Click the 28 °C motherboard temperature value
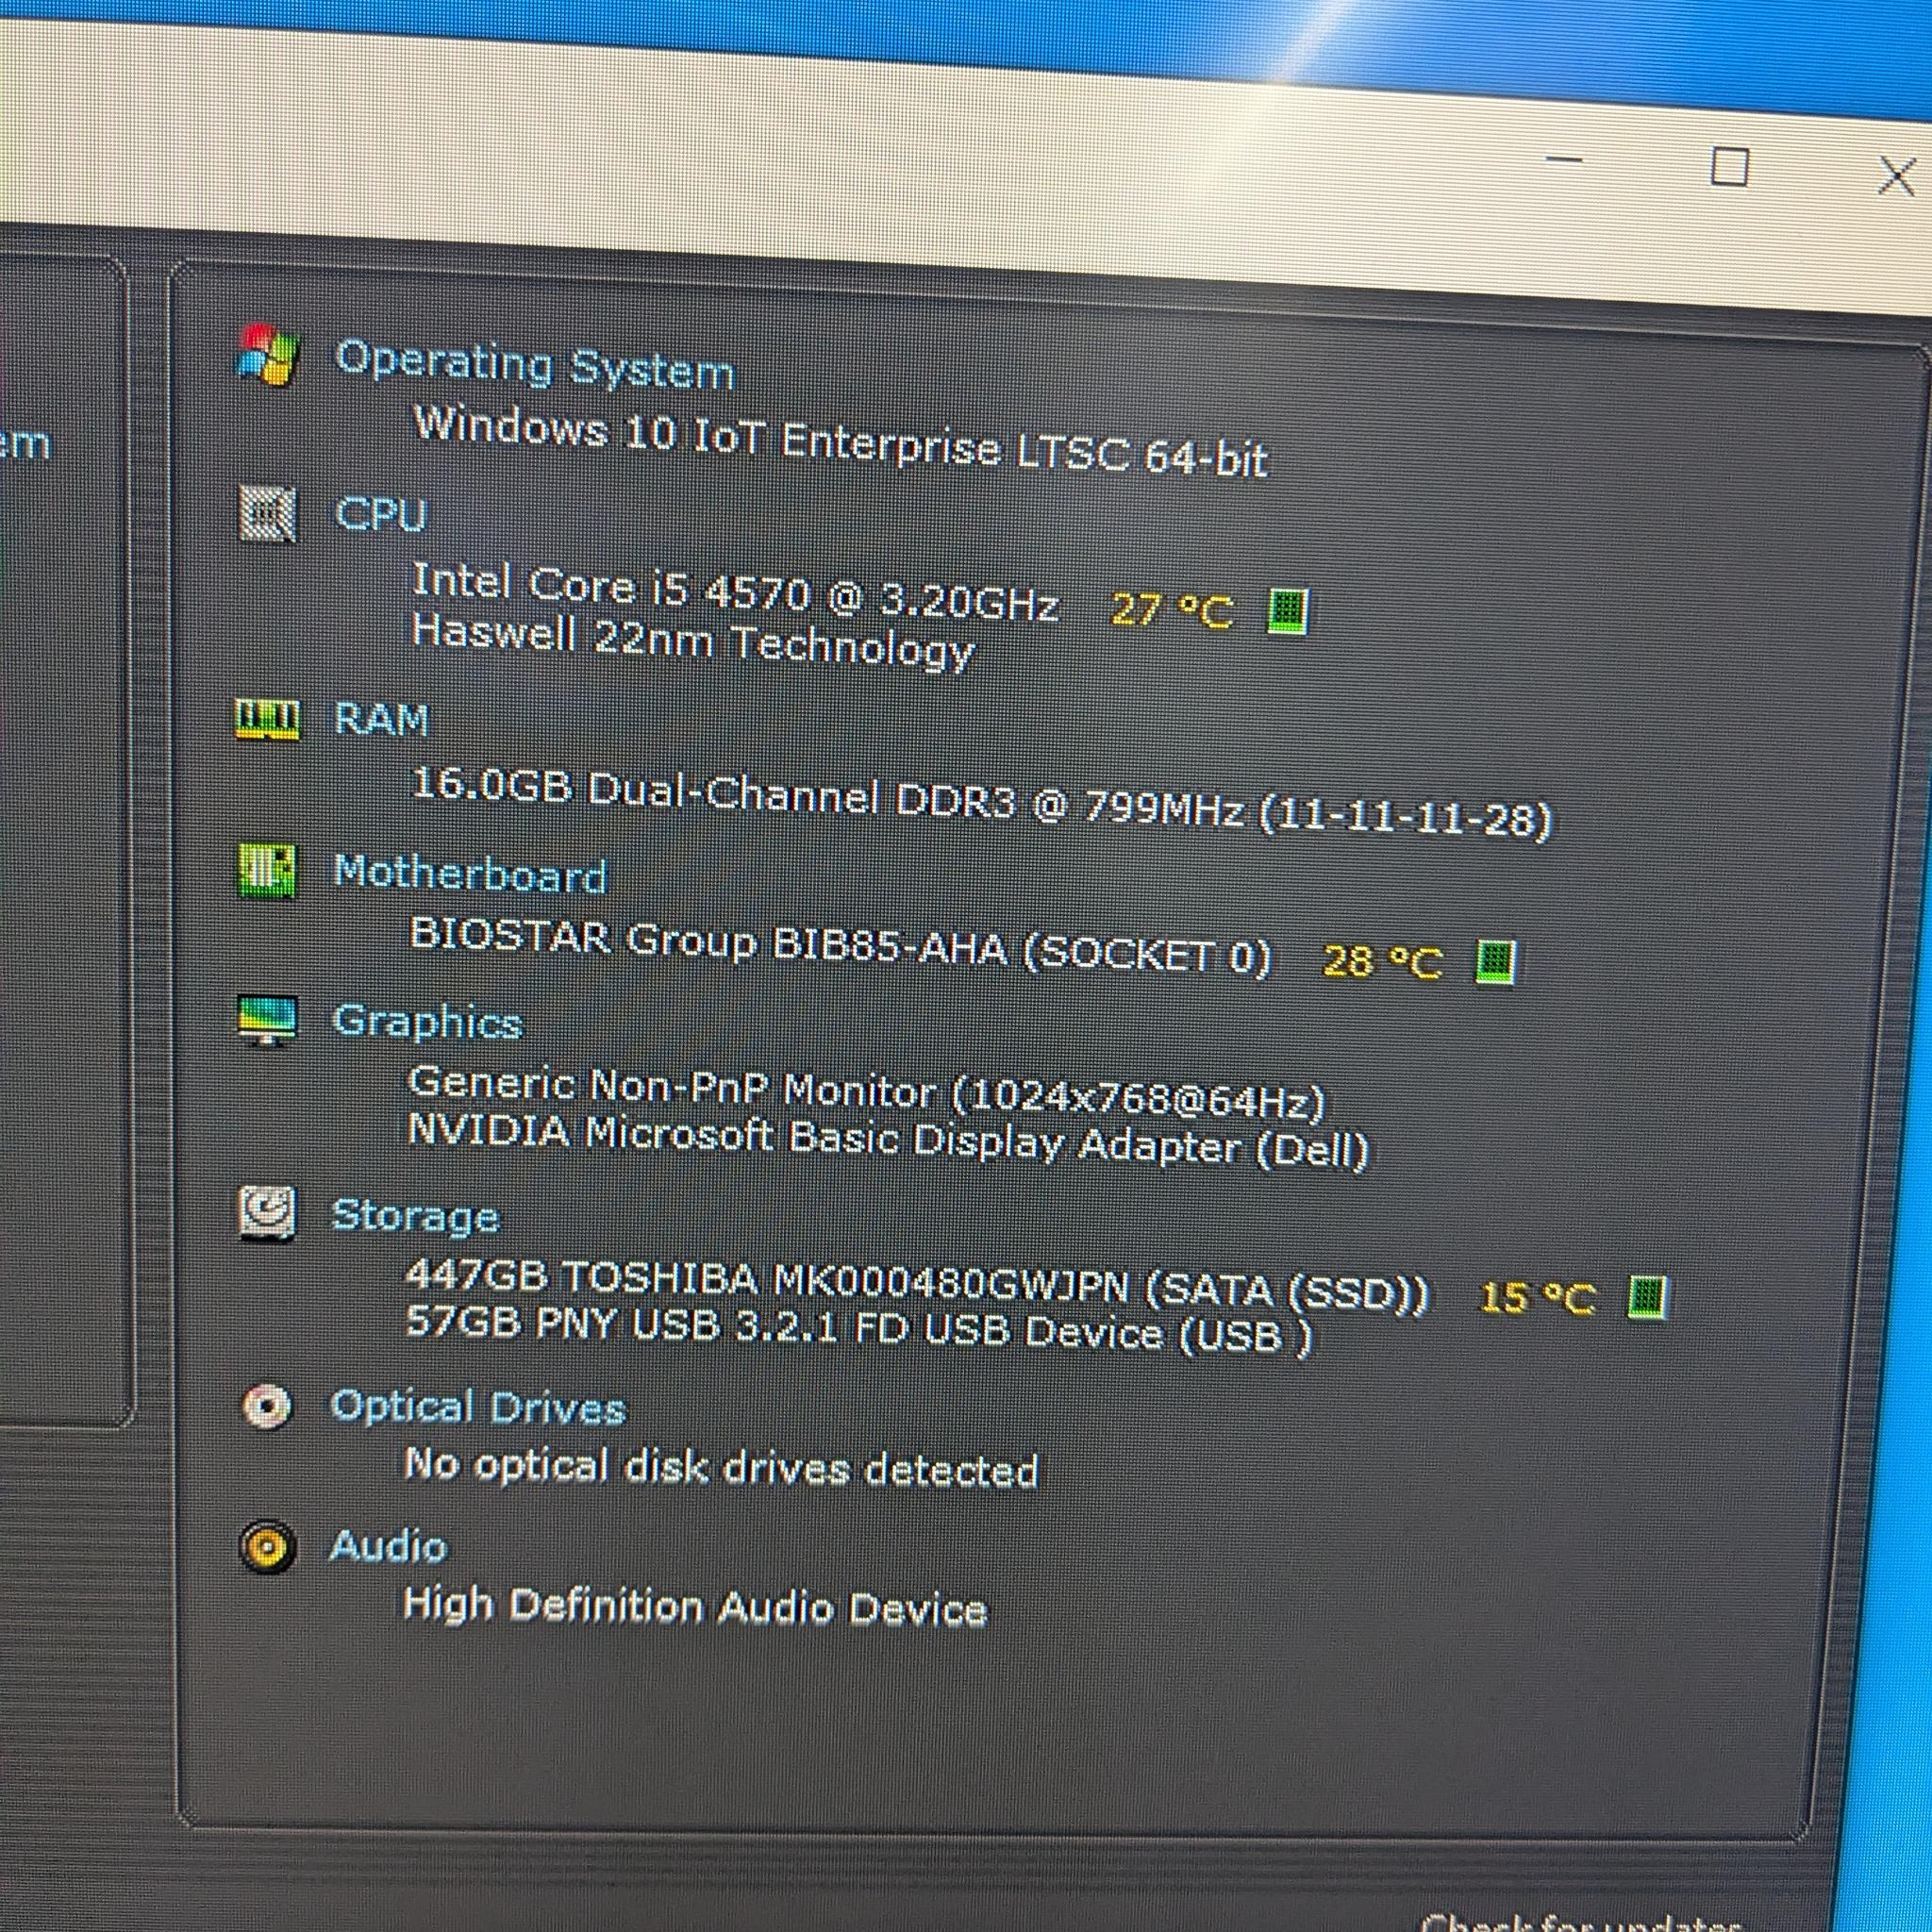The height and width of the screenshot is (1932, 1932). point(1383,962)
